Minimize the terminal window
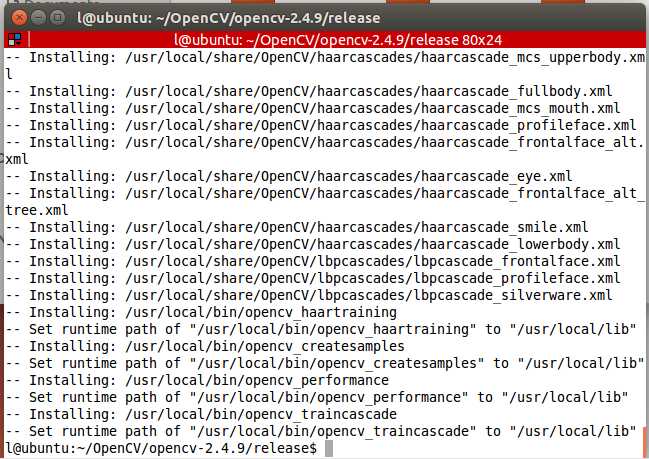The image size is (649, 459). pos(38,17)
